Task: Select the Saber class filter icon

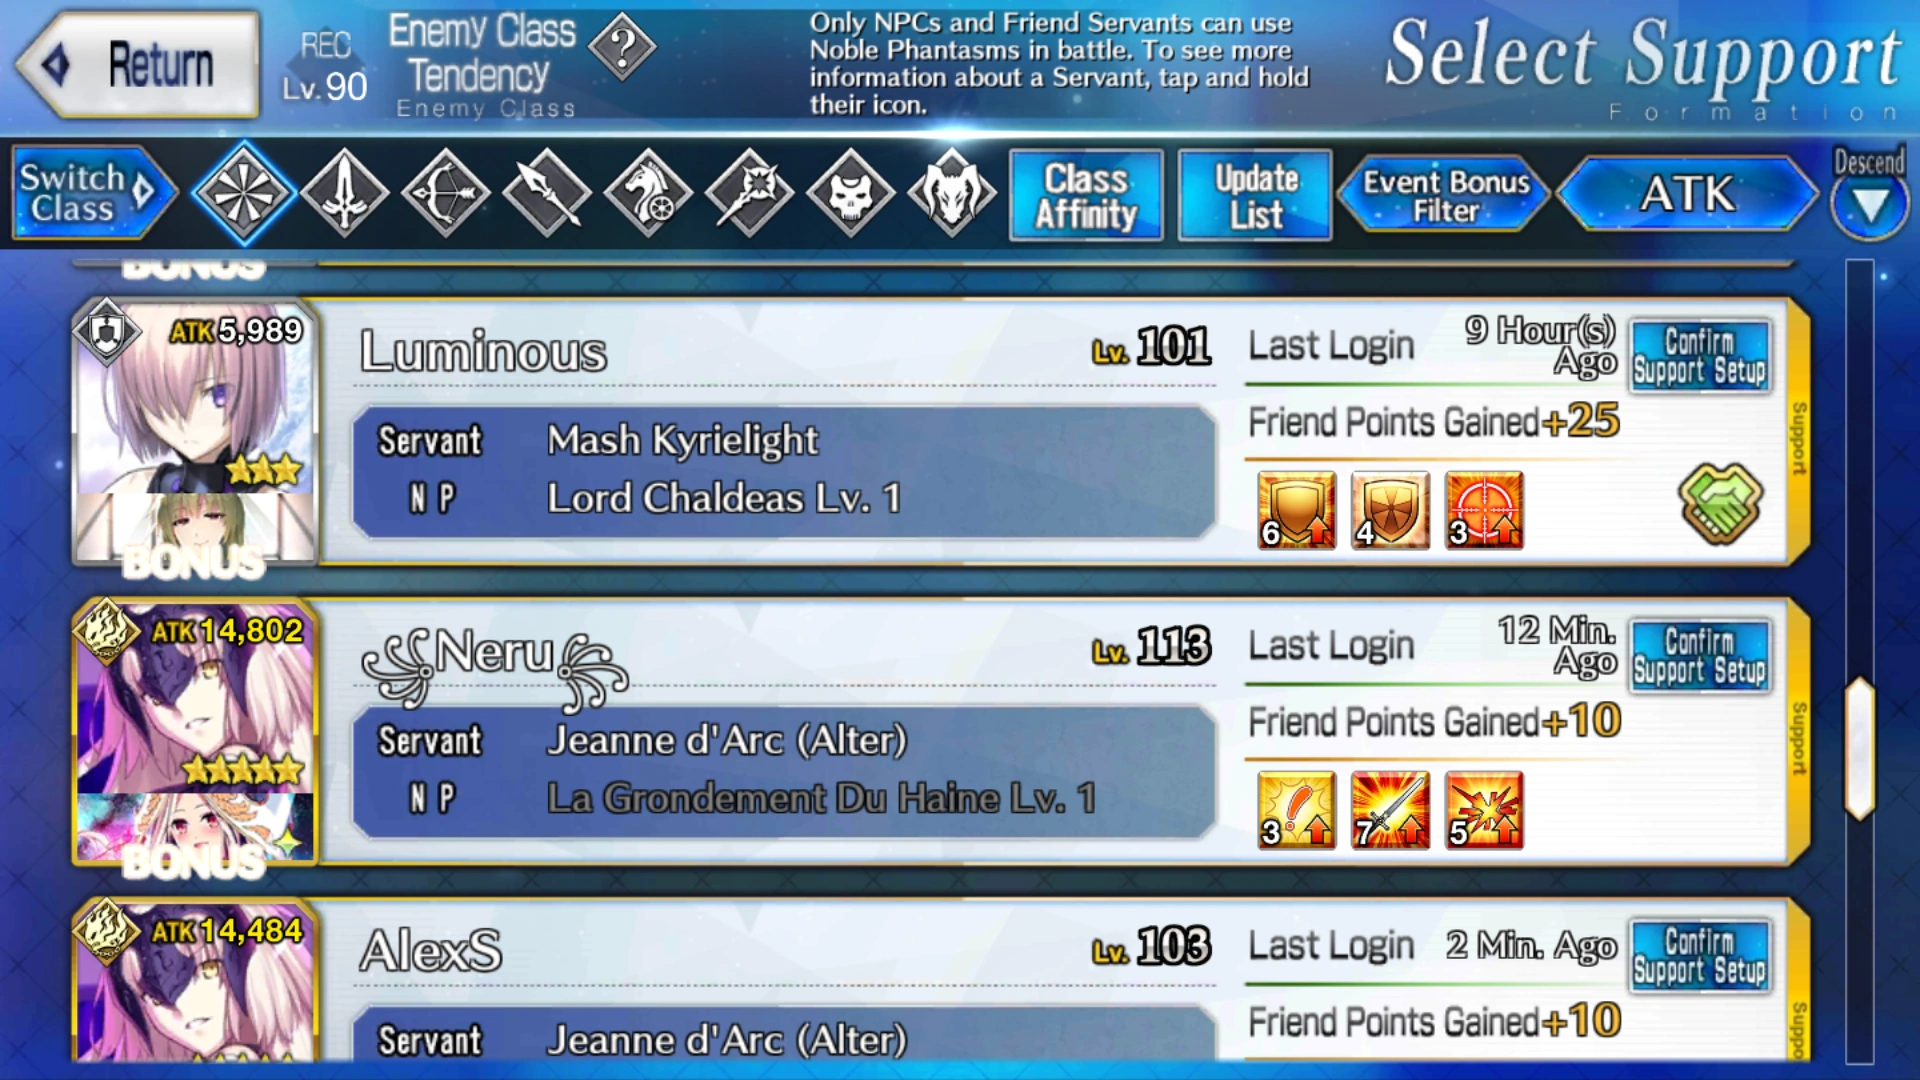Action: coord(344,193)
